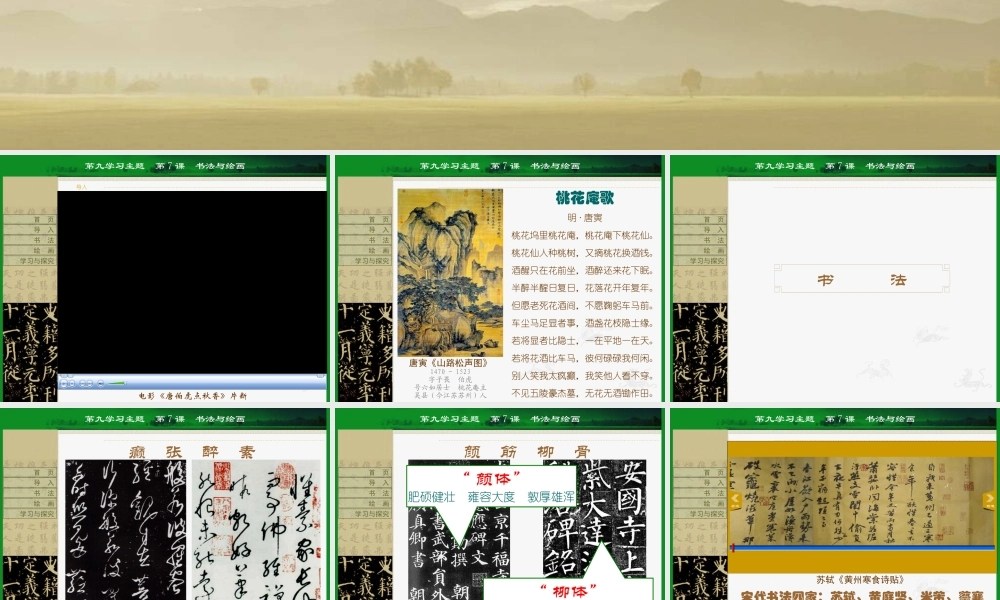Open the 颜筋柳骨 slide
Viewport: 1000px width, 600px height.
point(500,504)
